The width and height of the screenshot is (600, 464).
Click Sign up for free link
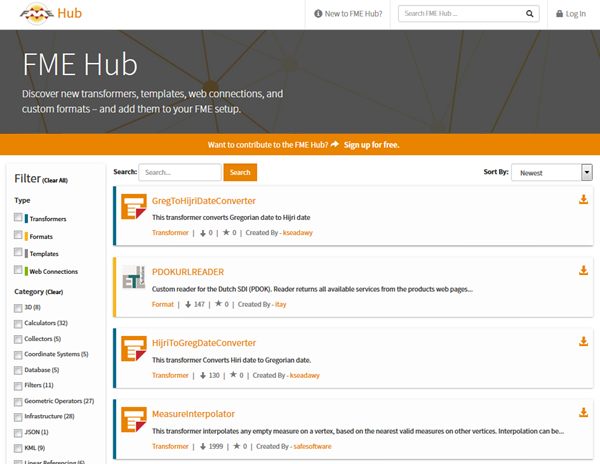(x=371, y=145)
